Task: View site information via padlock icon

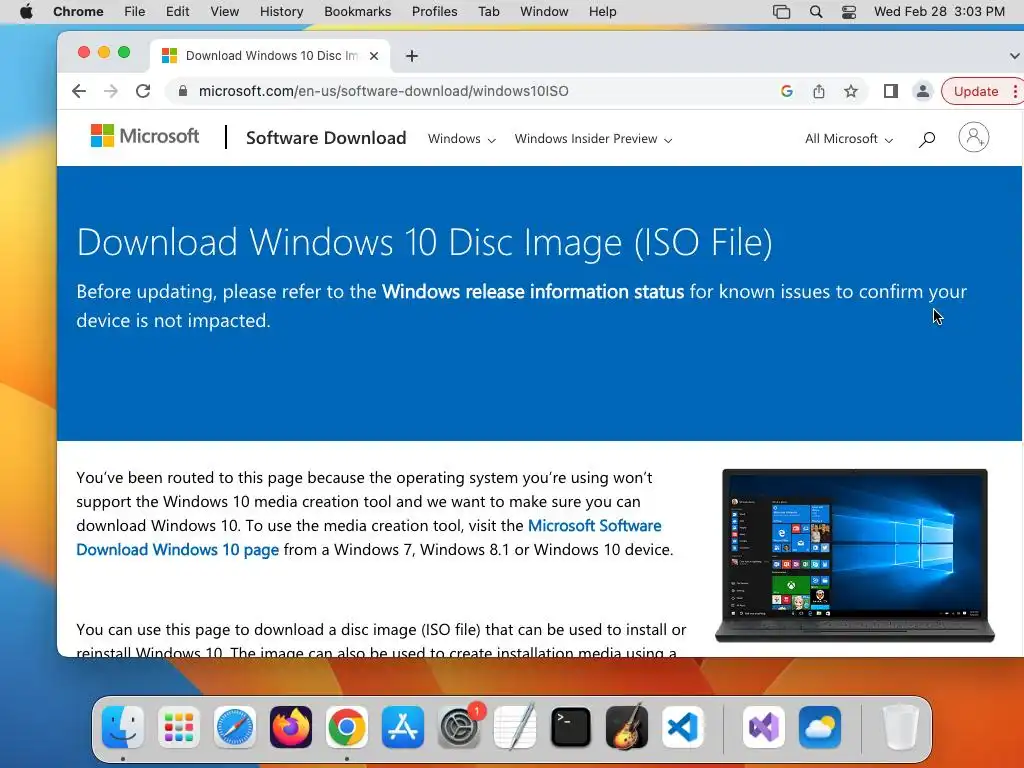Action: point(183,91)
